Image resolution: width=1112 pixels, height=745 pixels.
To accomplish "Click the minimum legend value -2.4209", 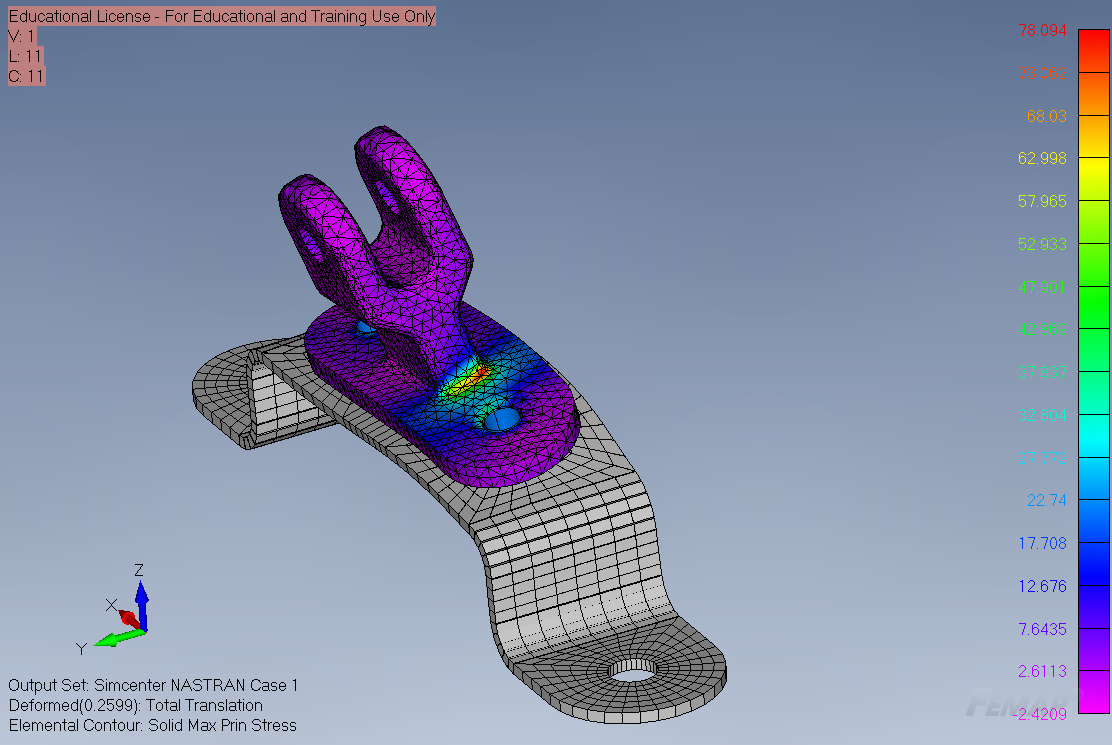I will coord(1041,715).
